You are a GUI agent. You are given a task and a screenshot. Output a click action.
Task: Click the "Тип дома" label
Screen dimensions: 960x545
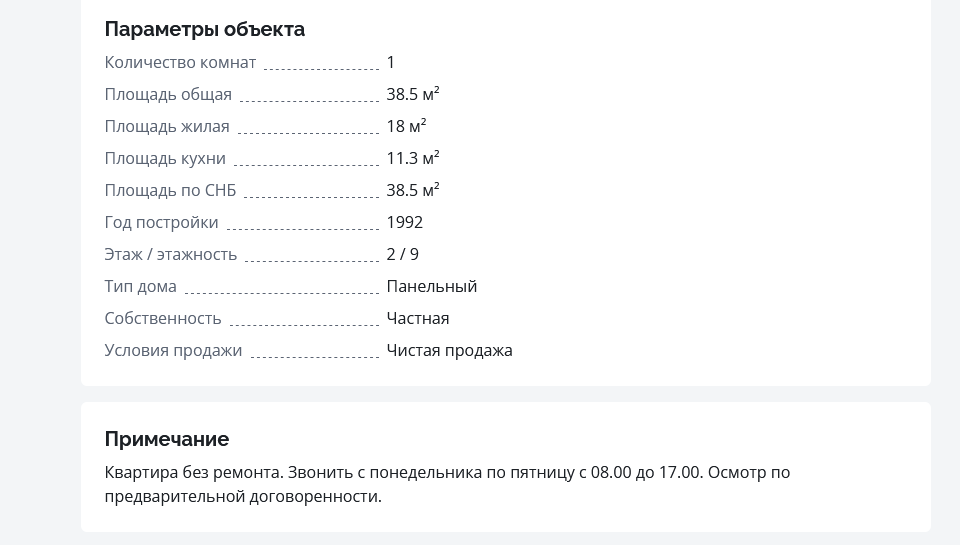point(141,286)
